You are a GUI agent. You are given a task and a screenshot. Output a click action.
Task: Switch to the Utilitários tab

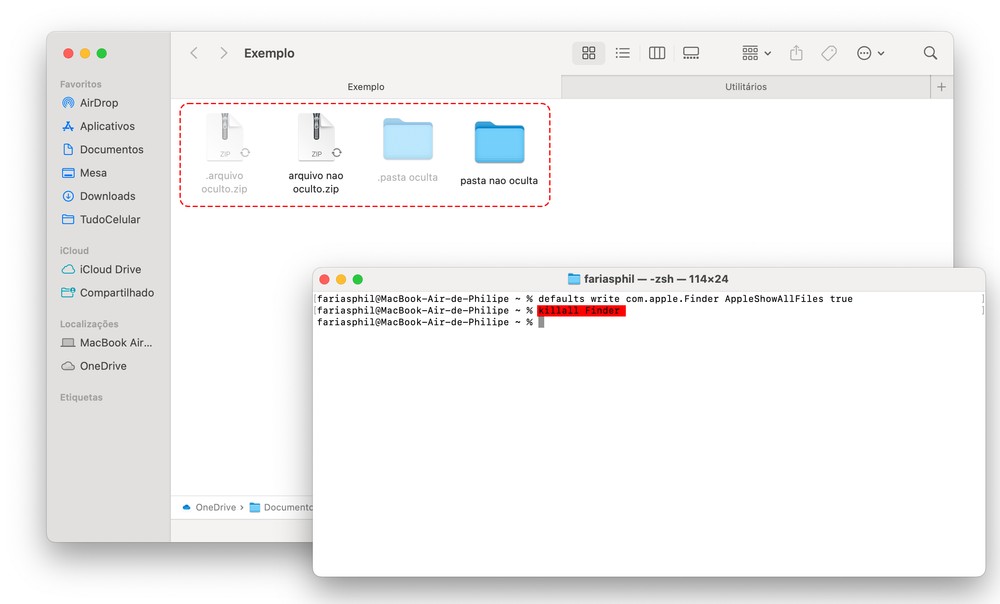745,87
